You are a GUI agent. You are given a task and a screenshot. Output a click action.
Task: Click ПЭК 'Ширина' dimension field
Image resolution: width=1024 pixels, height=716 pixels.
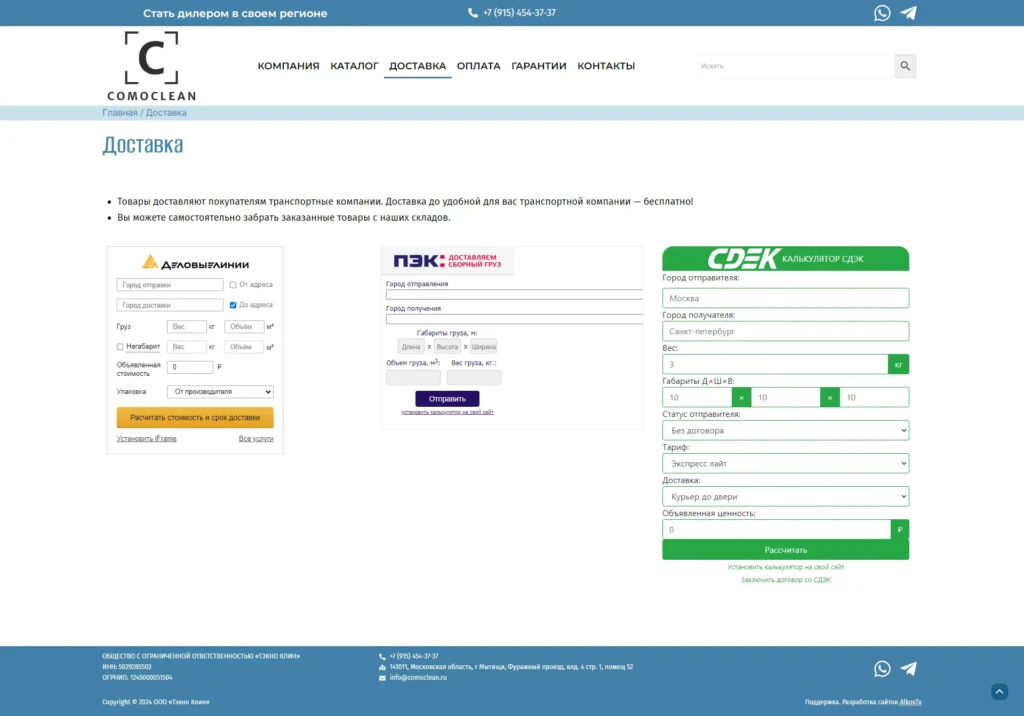tap(483, 347)
